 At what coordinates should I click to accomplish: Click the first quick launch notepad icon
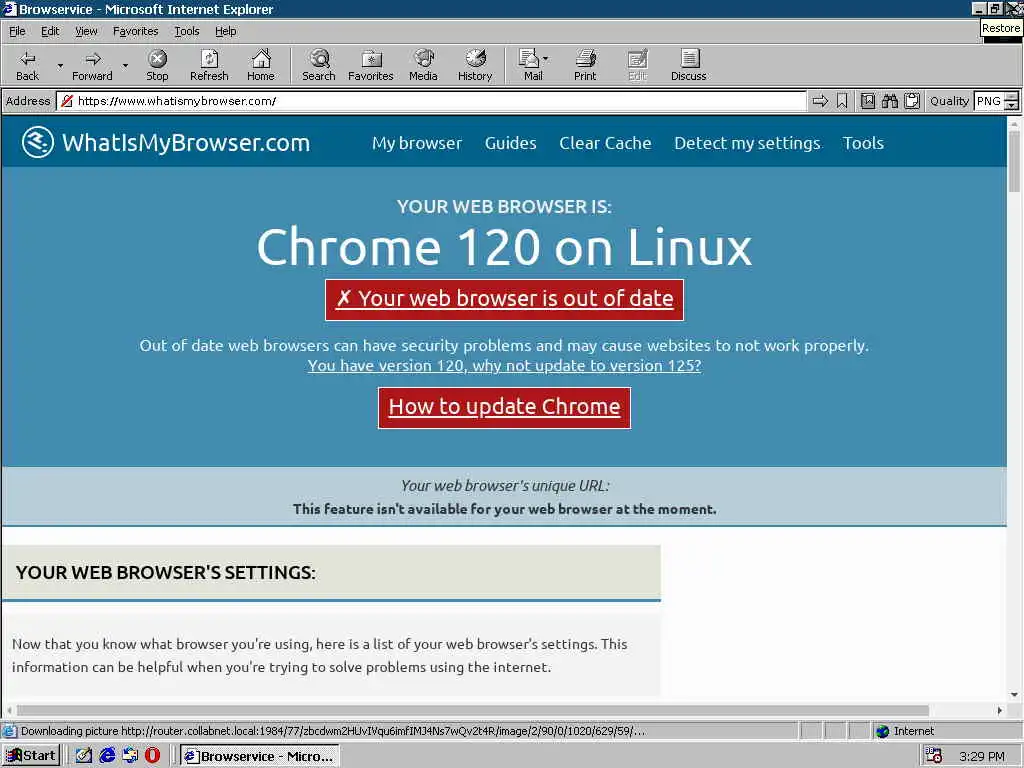coord(84,756)
